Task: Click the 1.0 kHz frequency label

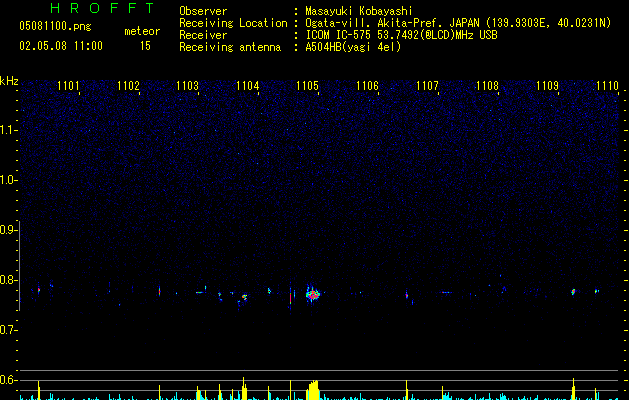Action: coord(8,180)
